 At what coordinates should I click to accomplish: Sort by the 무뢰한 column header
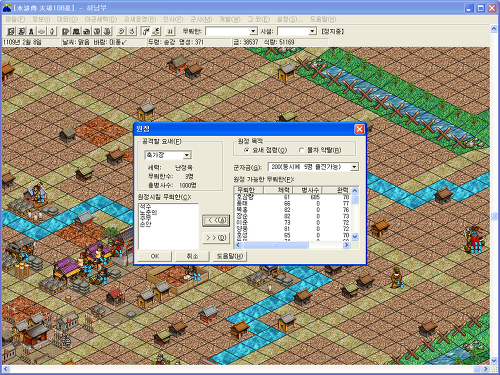click(x=249, y=190)
